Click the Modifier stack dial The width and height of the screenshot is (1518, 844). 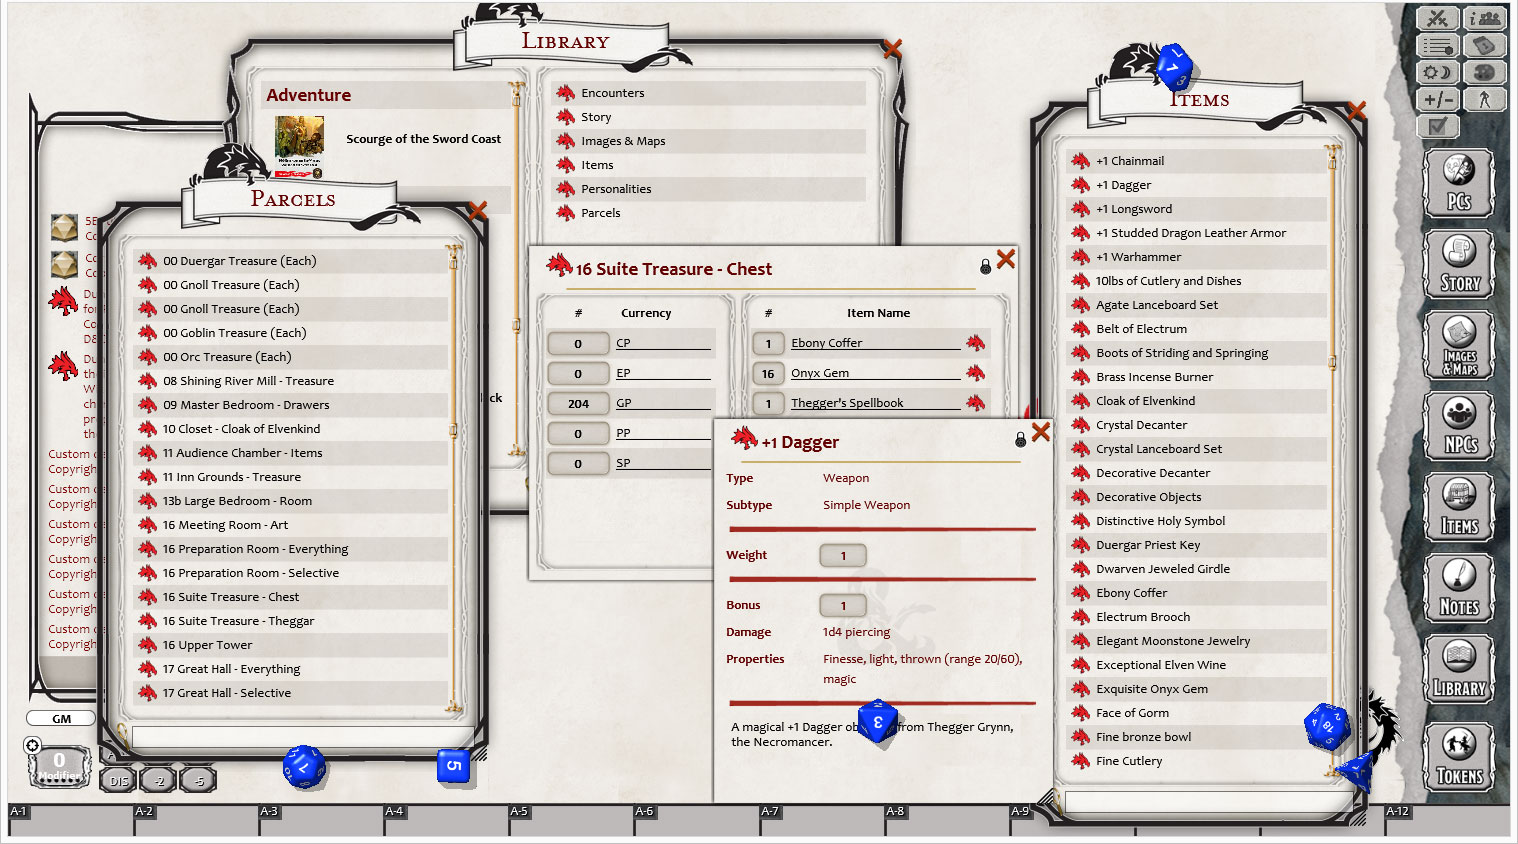(x=60, y=765)
